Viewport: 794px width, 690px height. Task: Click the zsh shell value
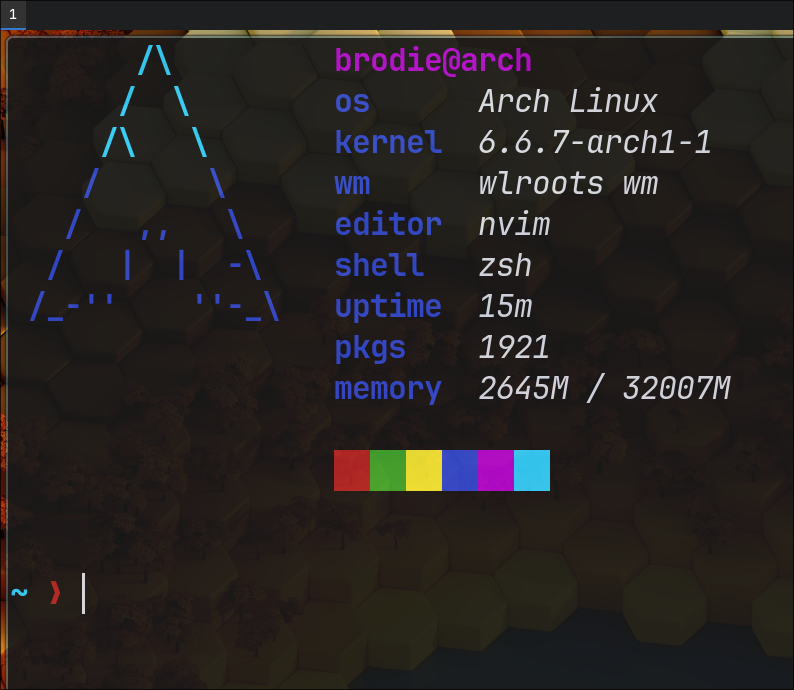click(x=505, y=266)
